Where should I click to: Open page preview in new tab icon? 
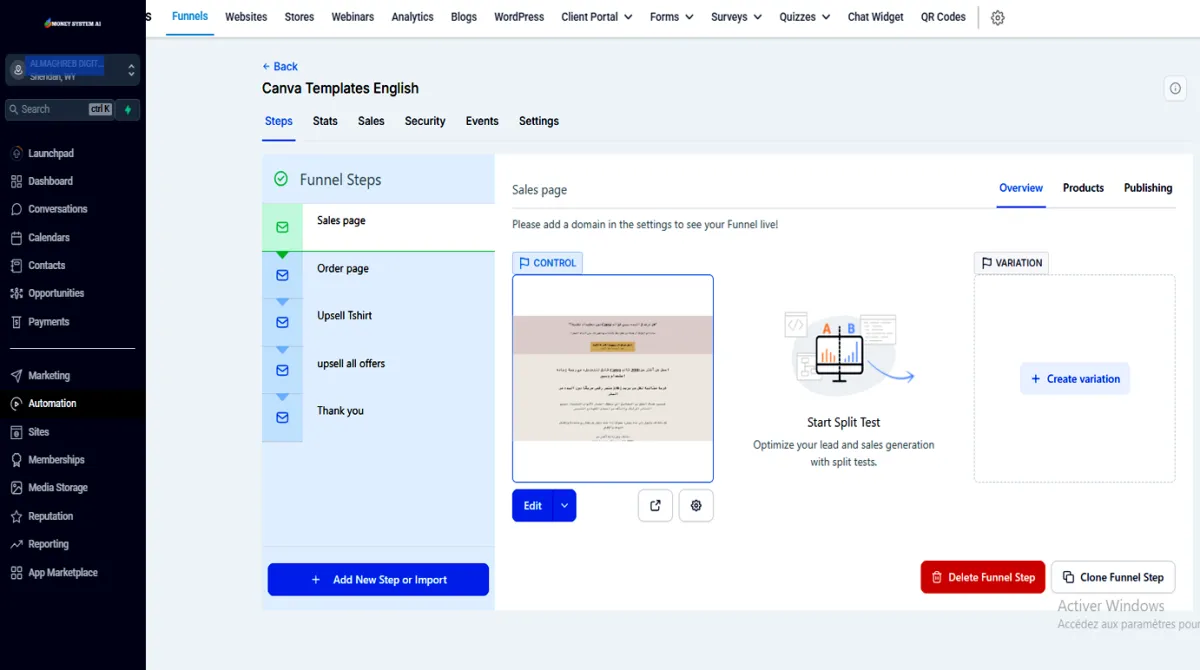(x=655, y=506)
